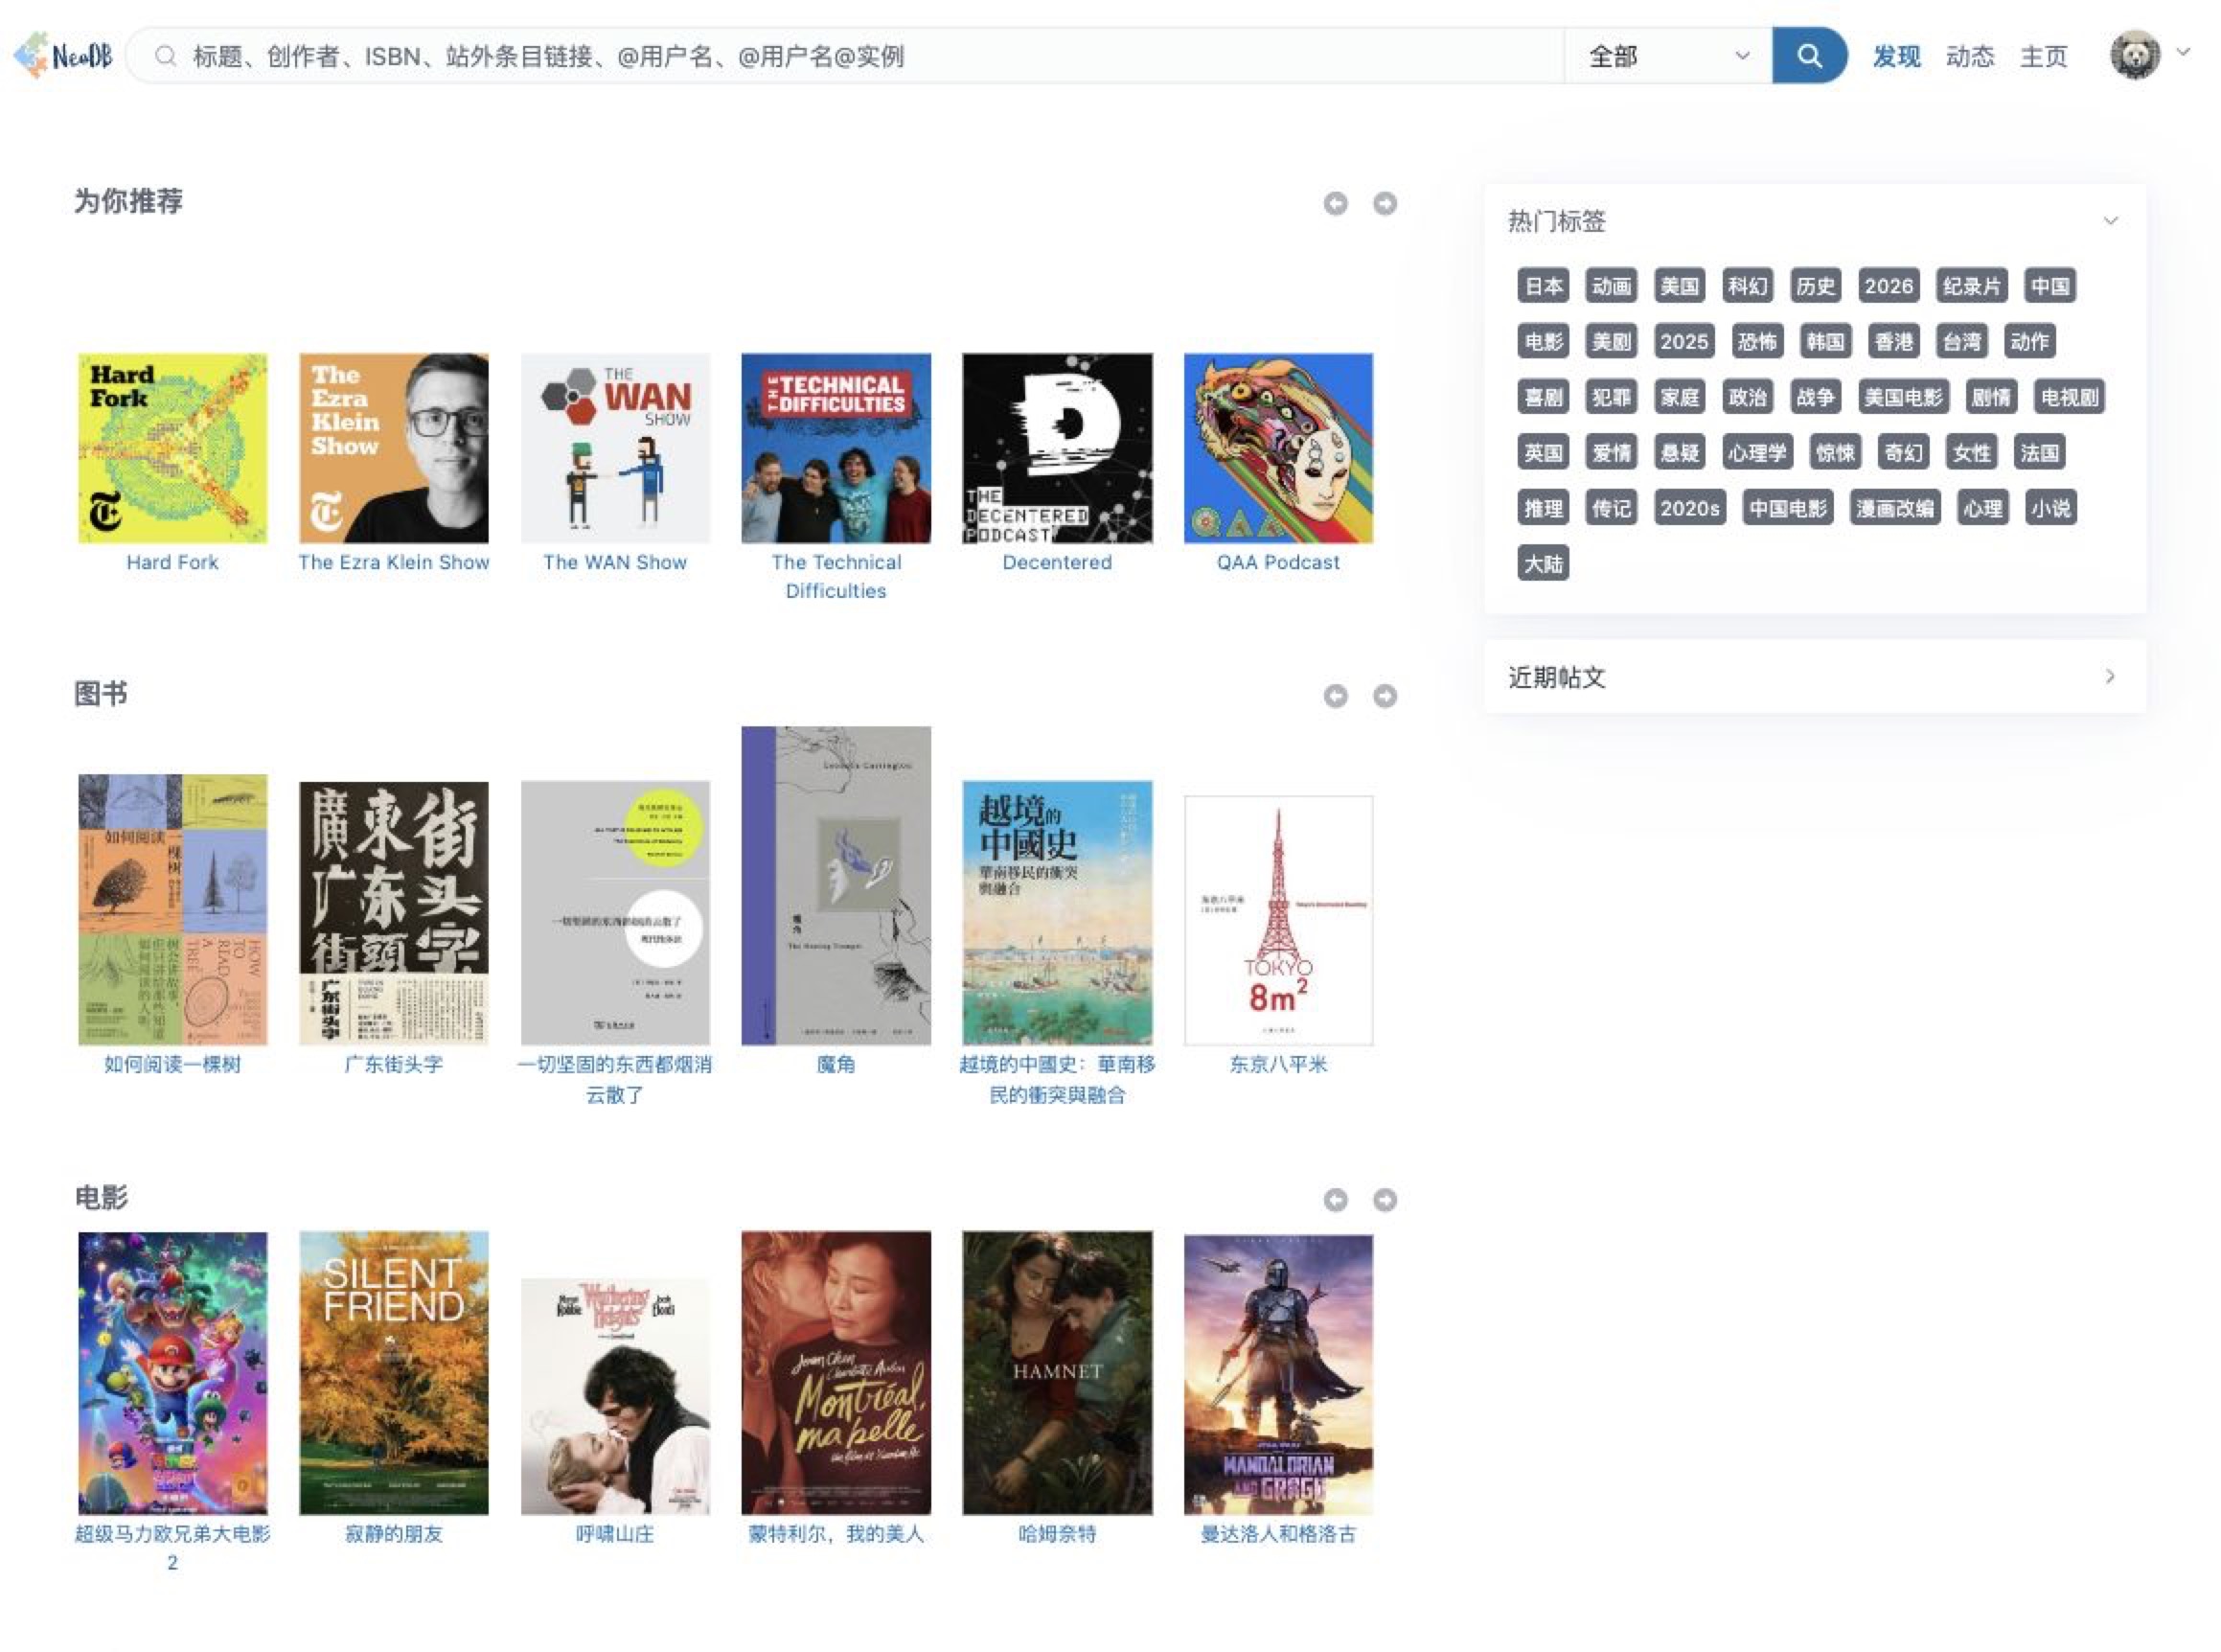This screenshot has height=1652, width=2221.
Task: Select the 大陆 tag
Action: click(1543, 564)
